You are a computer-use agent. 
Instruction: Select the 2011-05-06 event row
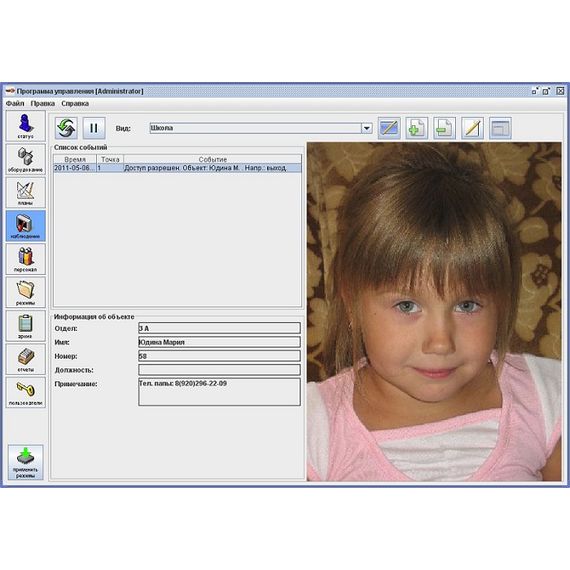pos(177,168)
